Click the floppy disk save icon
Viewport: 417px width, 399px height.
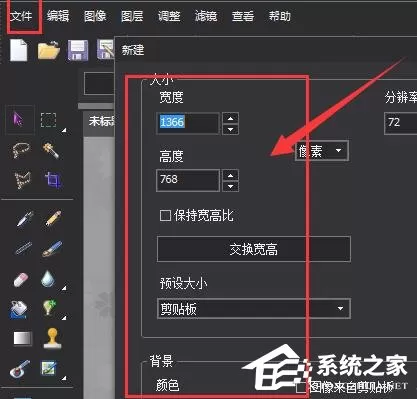pyautogui.click(x=78, y=50)
